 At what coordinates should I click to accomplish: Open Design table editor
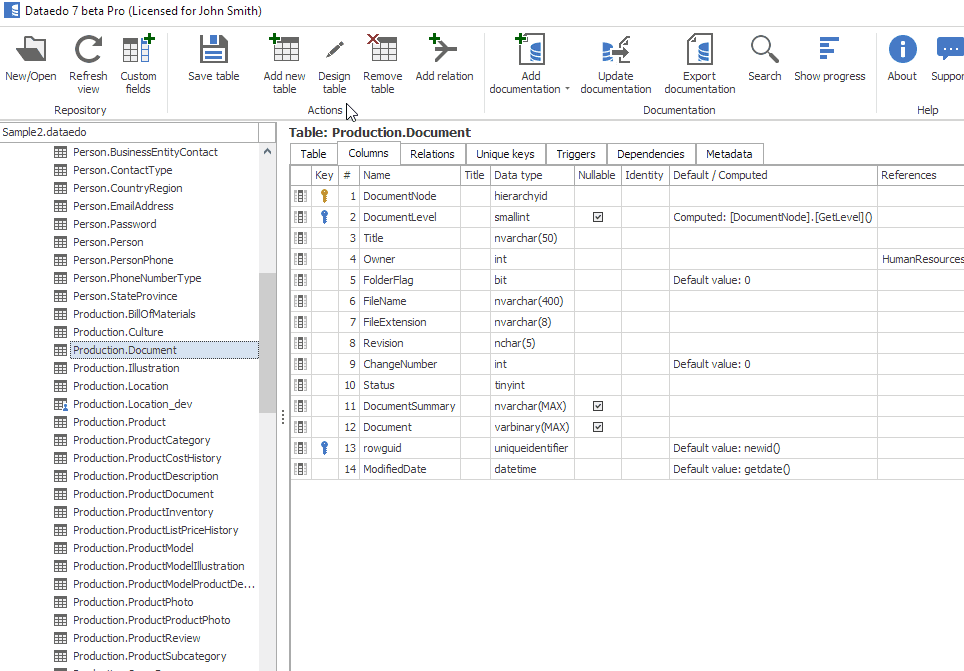tap(334, 50)
